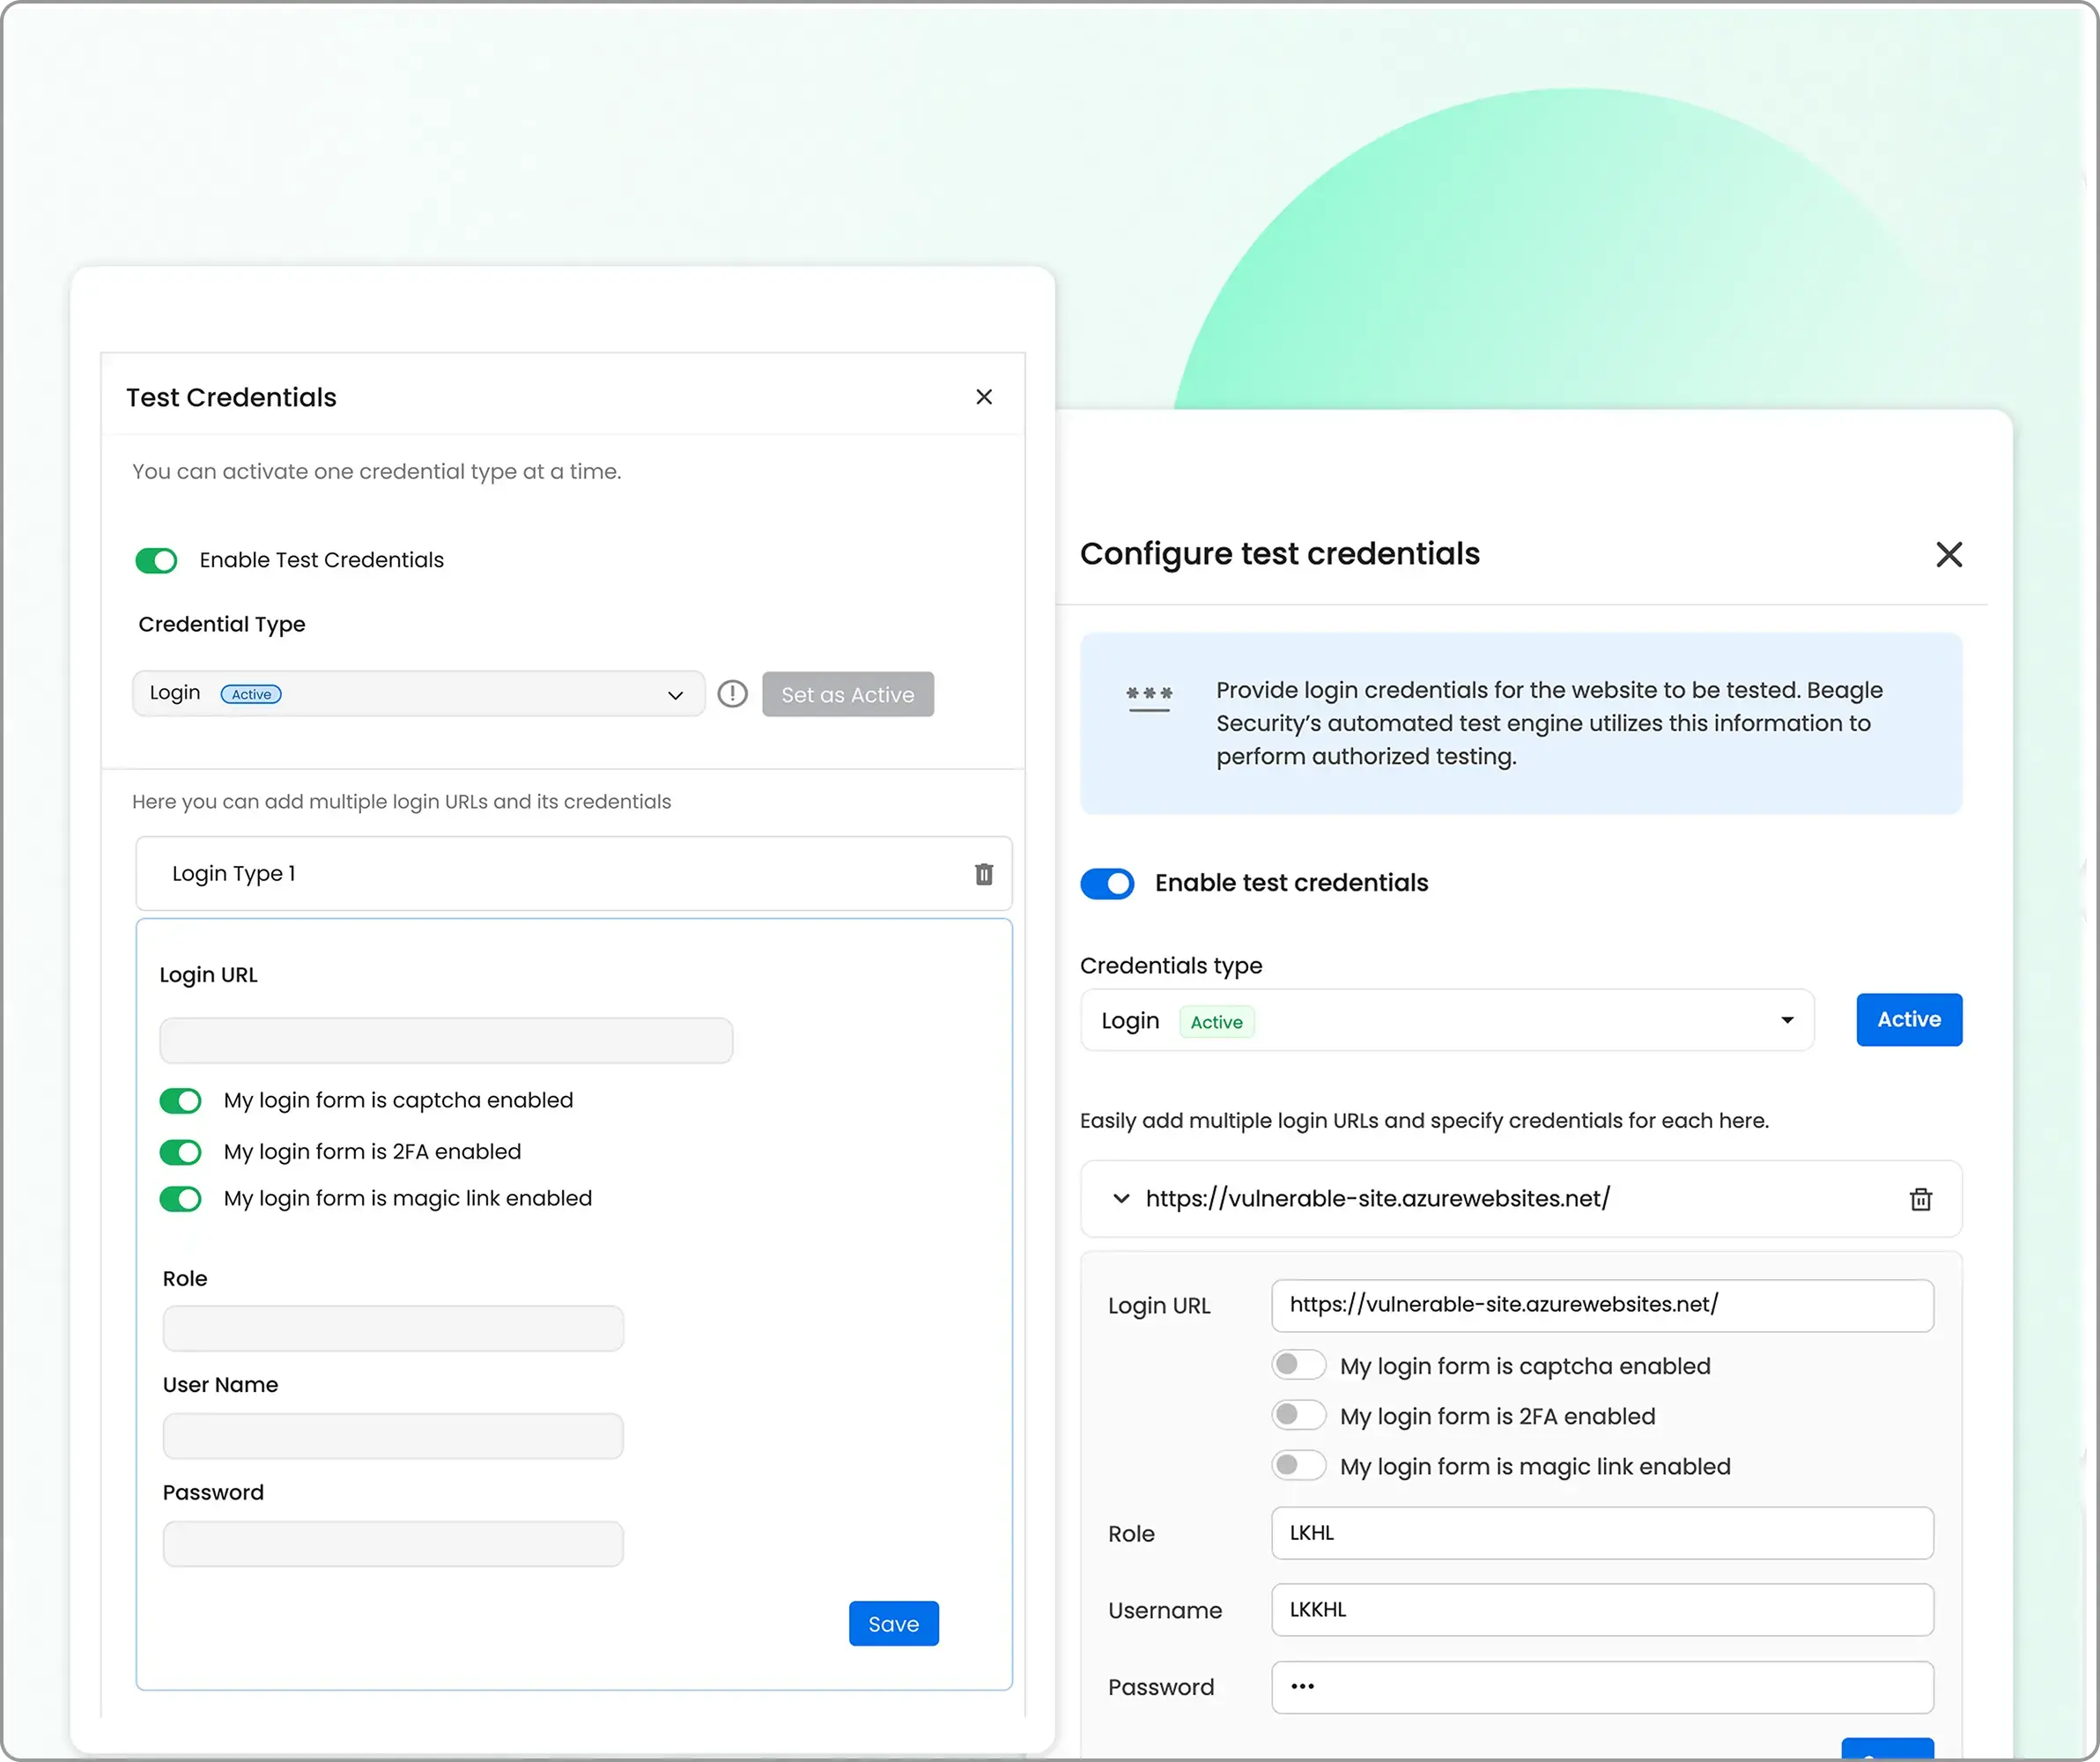This screenshot has width=2100, height=1762.
Task: Toggle Enable test credentials in Configure dialog
Action: [x=1107, y=883]
